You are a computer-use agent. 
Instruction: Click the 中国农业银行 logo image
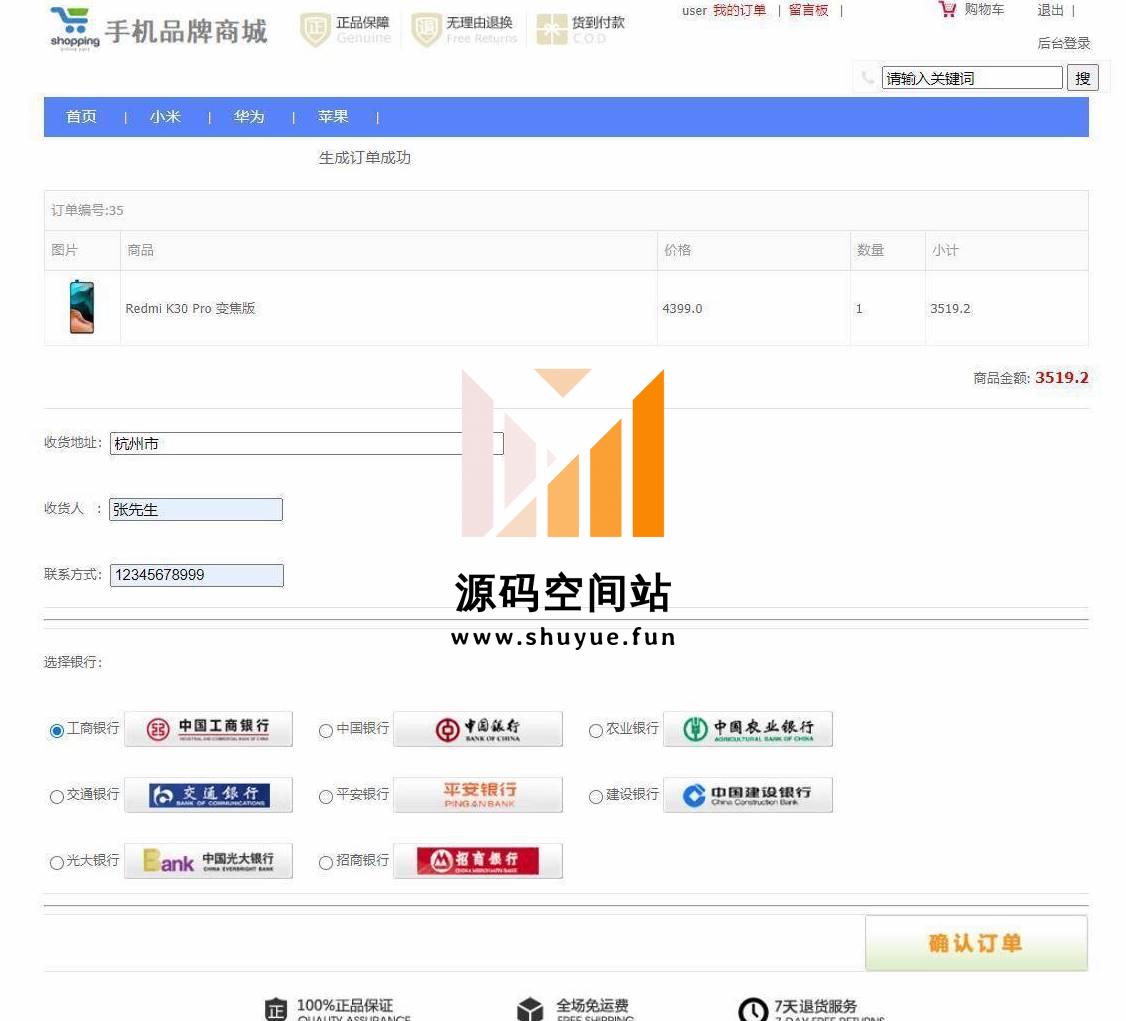pyautogui.click(x=748, y=729)
